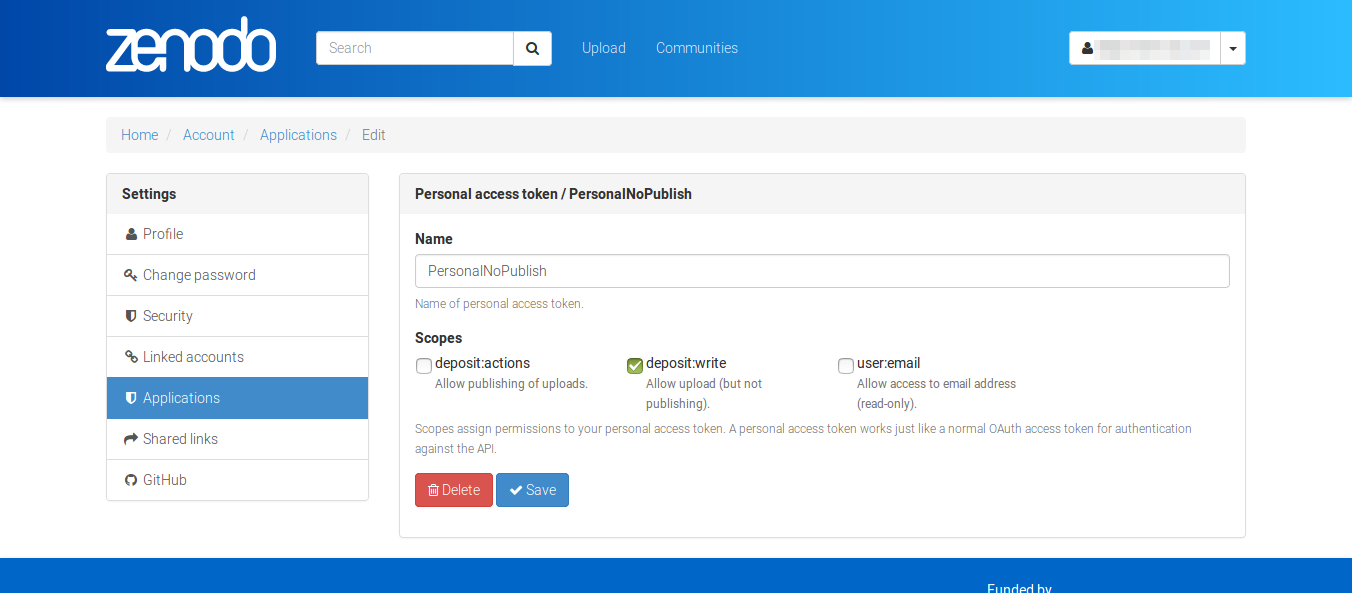
Task: Click the Linked accounts chain icon
Action: 130,356
